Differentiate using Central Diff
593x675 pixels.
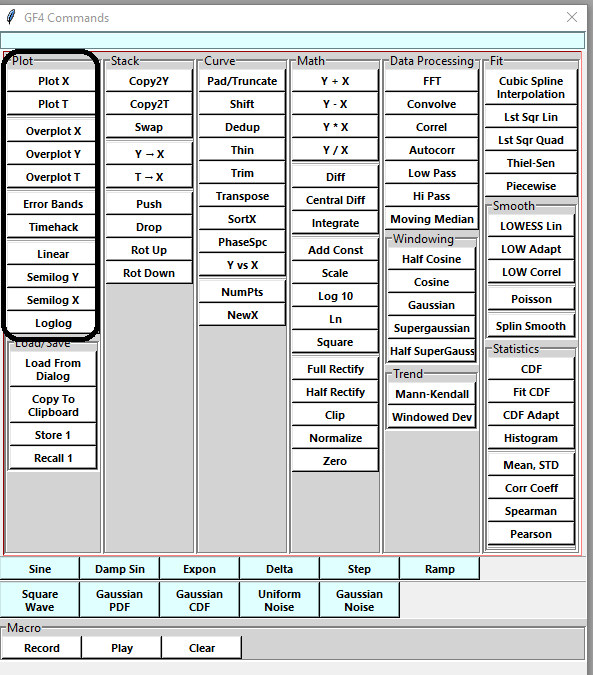point(335,200)
